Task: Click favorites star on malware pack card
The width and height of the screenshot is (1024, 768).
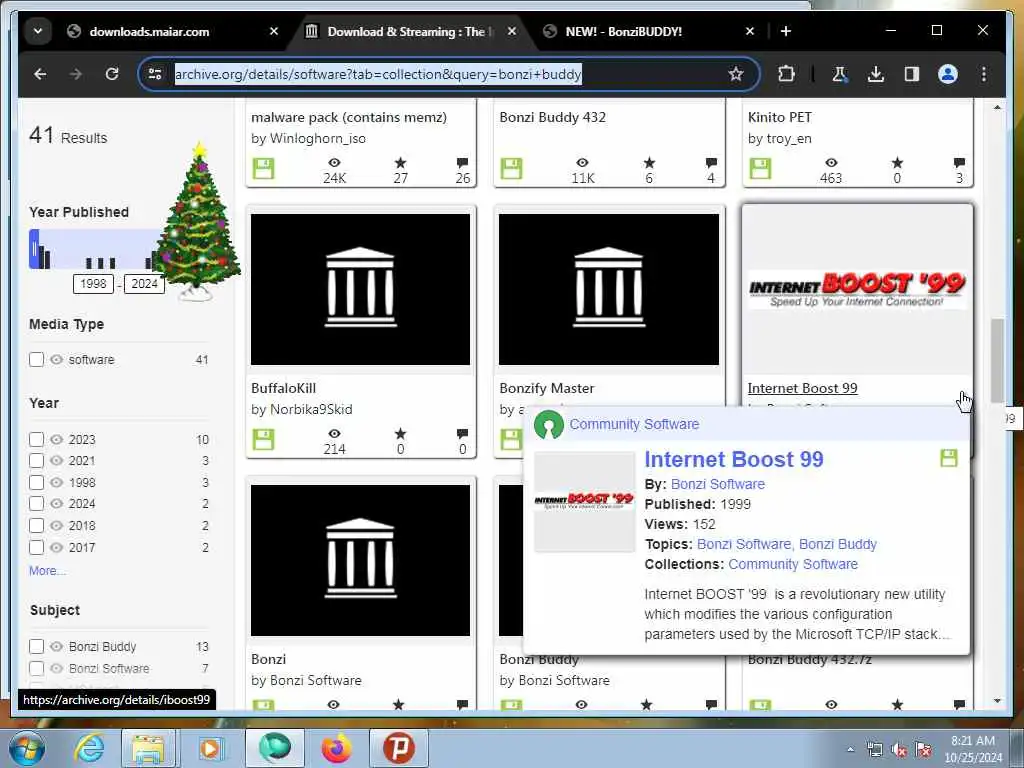Action: pyautogui.click(x=400, y=163)
